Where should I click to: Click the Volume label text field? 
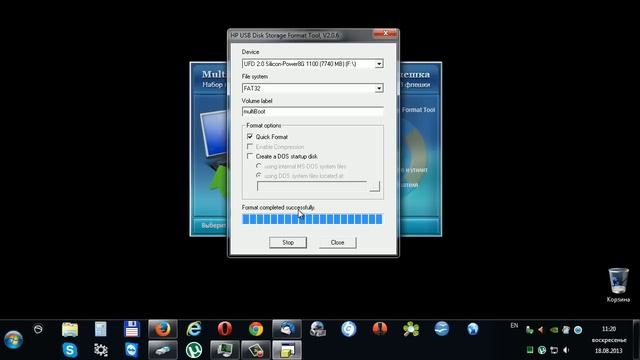[x=313, y=111]
